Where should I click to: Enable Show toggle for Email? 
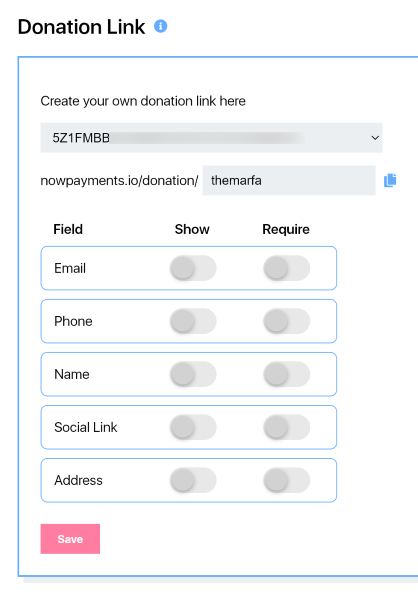click(x=193, y=268)
